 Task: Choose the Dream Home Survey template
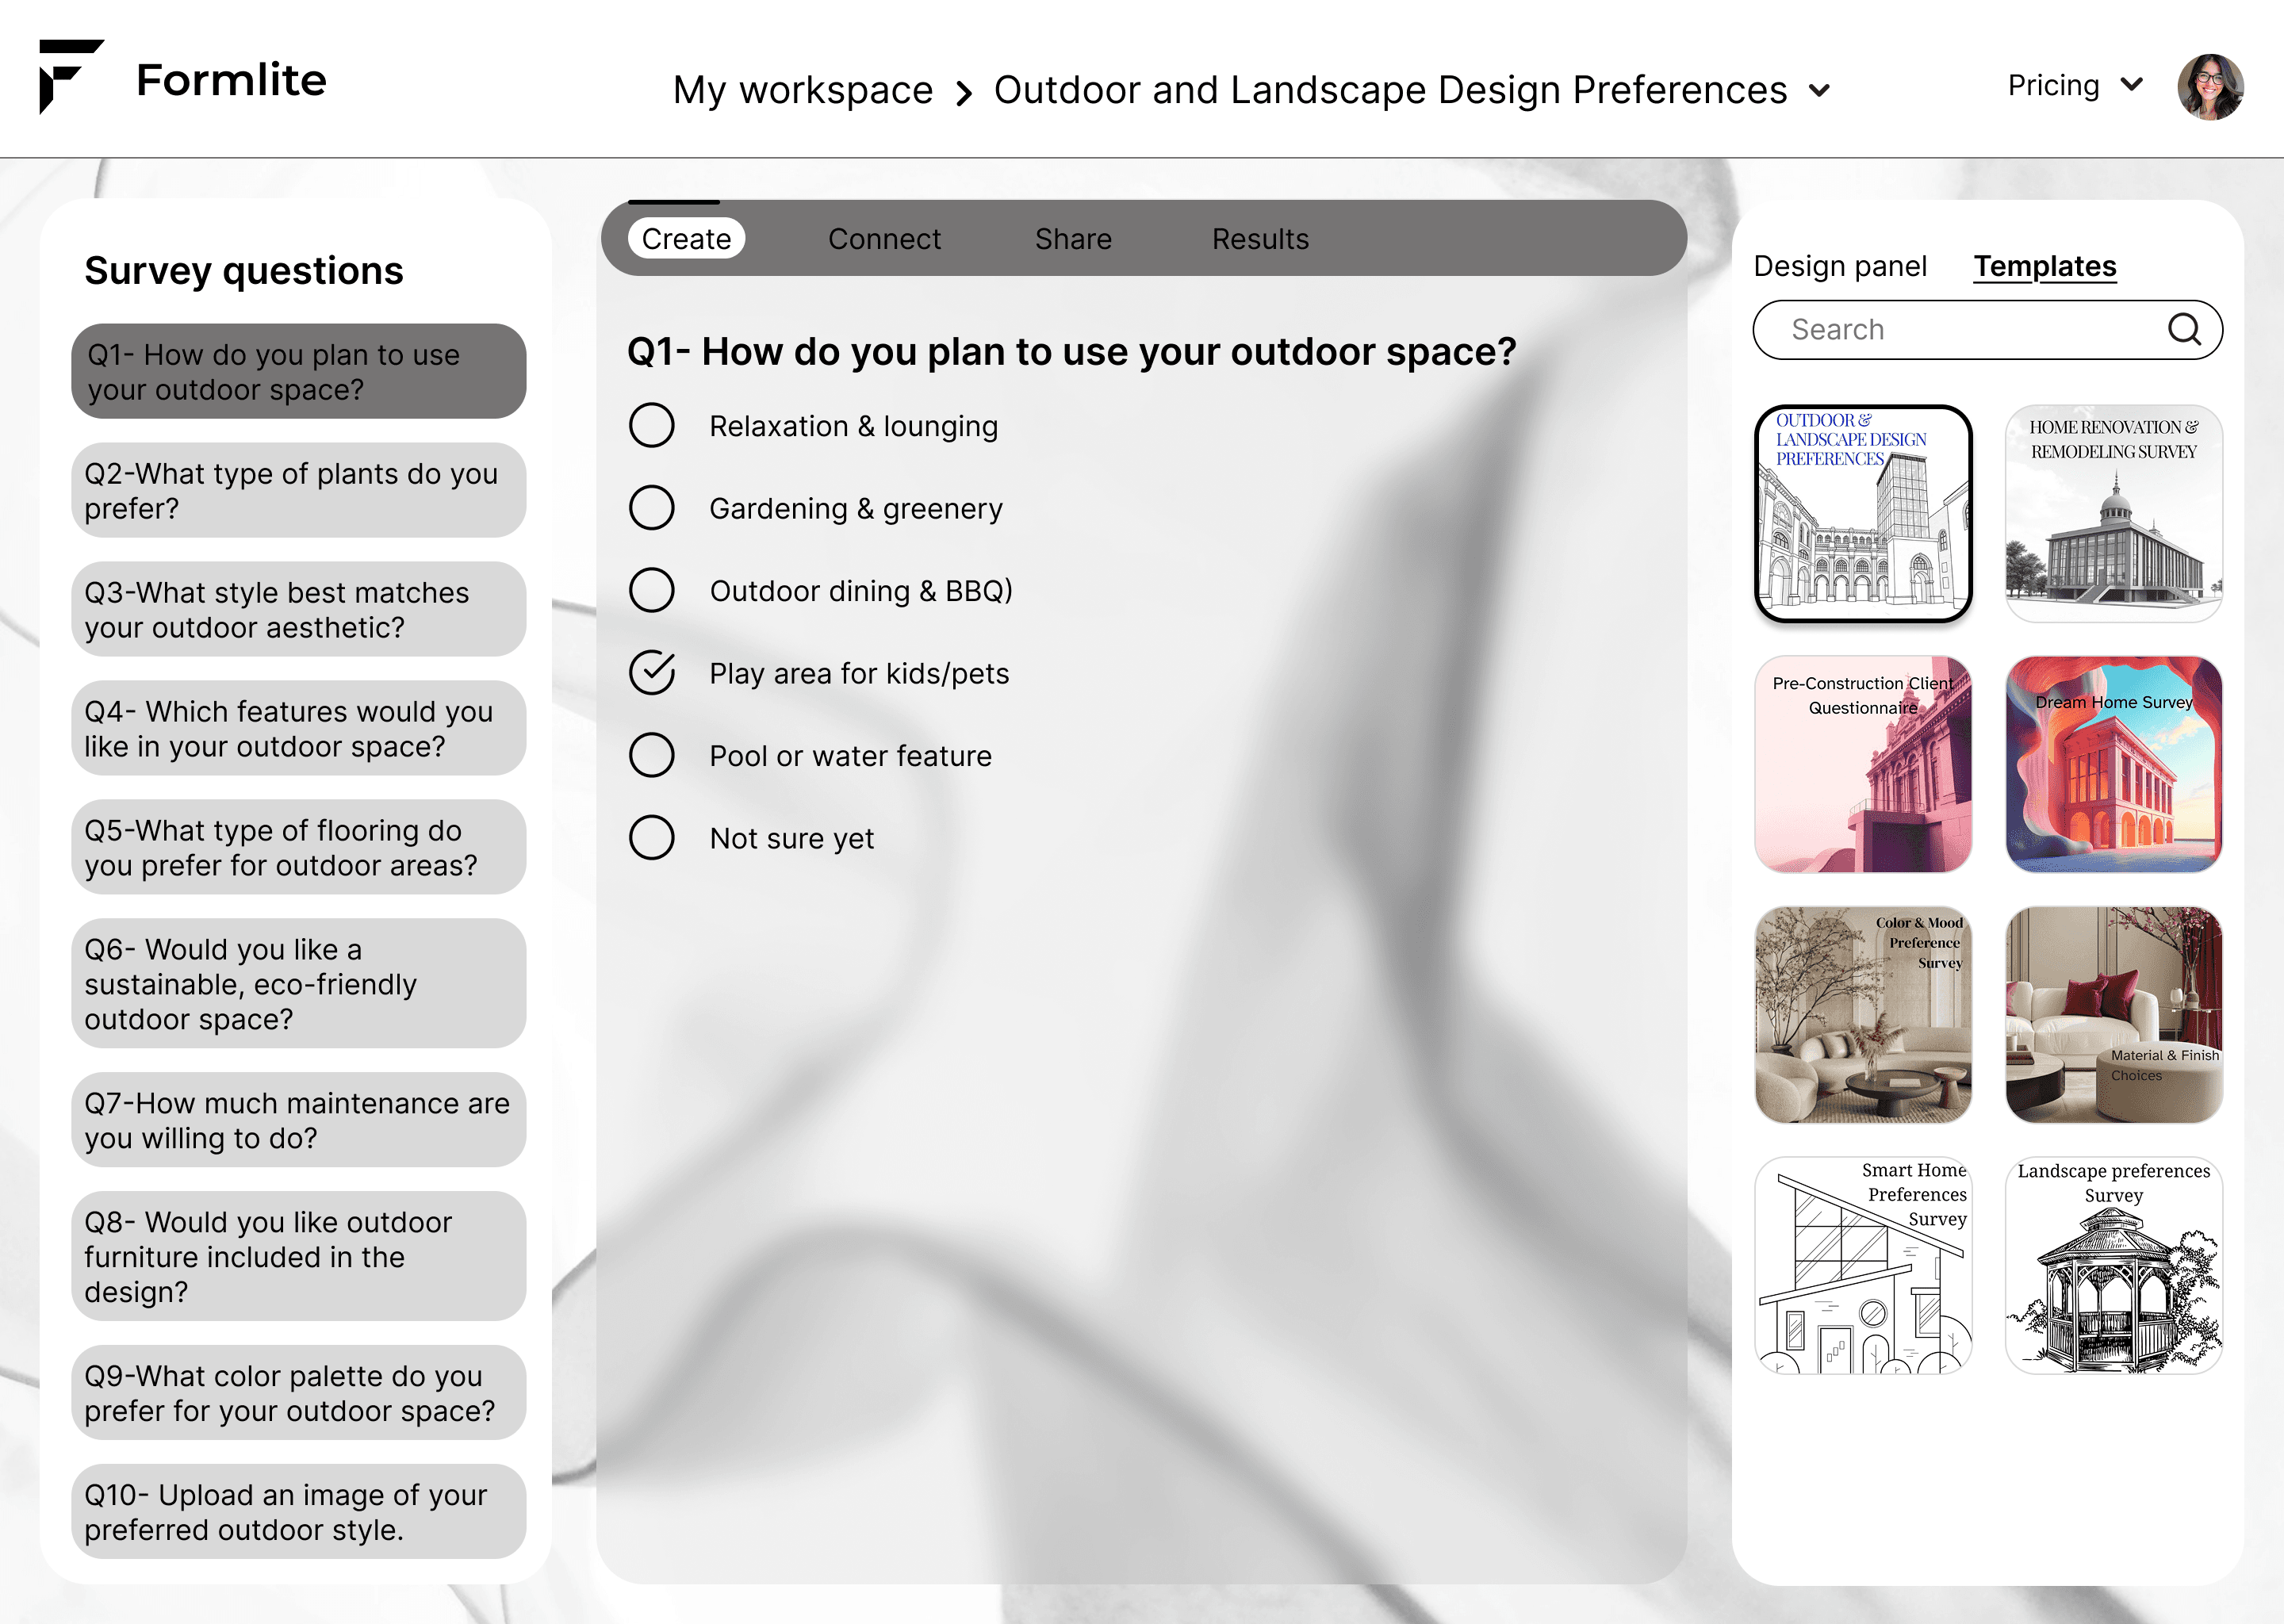coord(2113,765)
